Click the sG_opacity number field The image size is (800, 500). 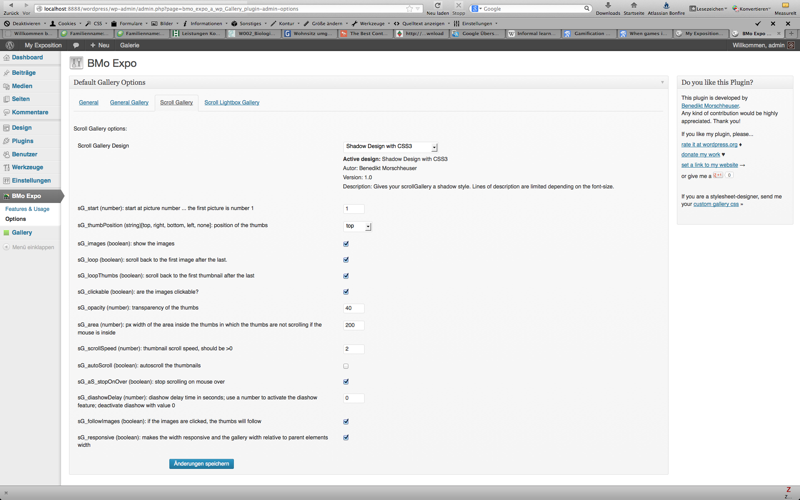pos(354,308)
